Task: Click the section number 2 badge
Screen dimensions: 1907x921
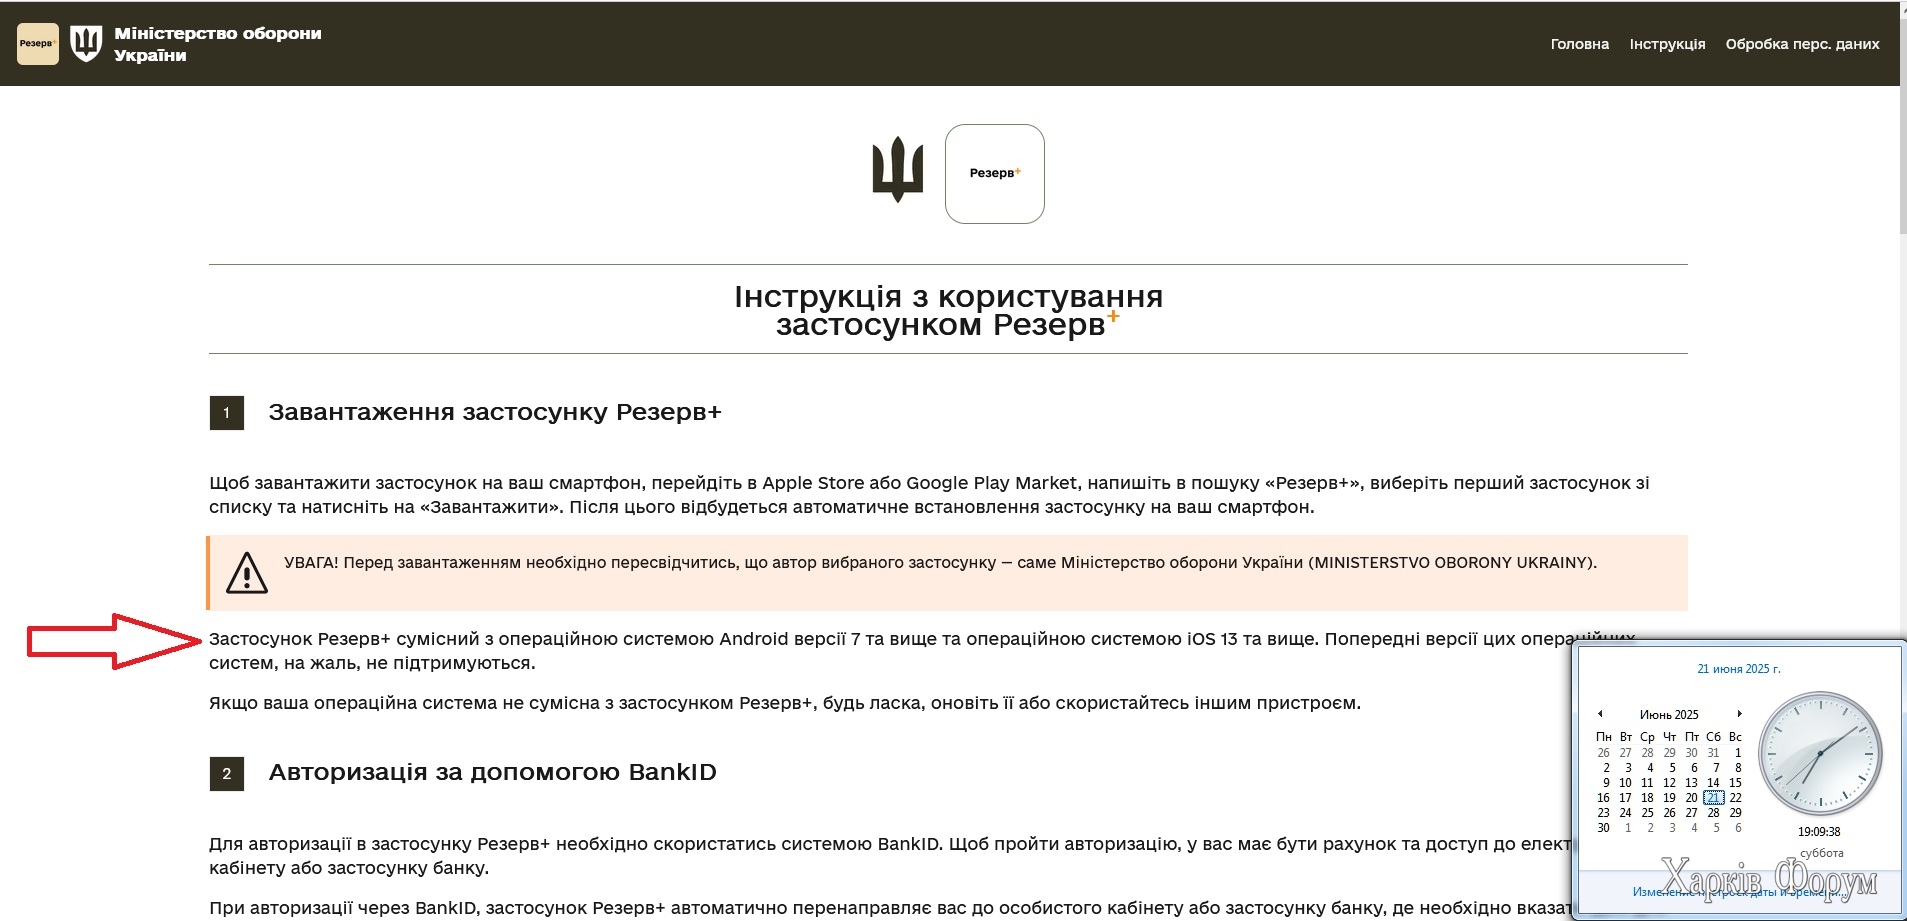Action: 227,773
